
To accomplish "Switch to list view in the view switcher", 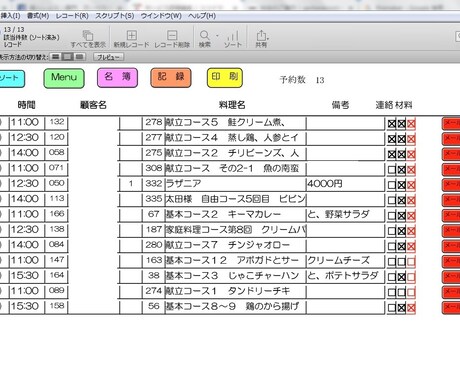I will click(67, 57).
